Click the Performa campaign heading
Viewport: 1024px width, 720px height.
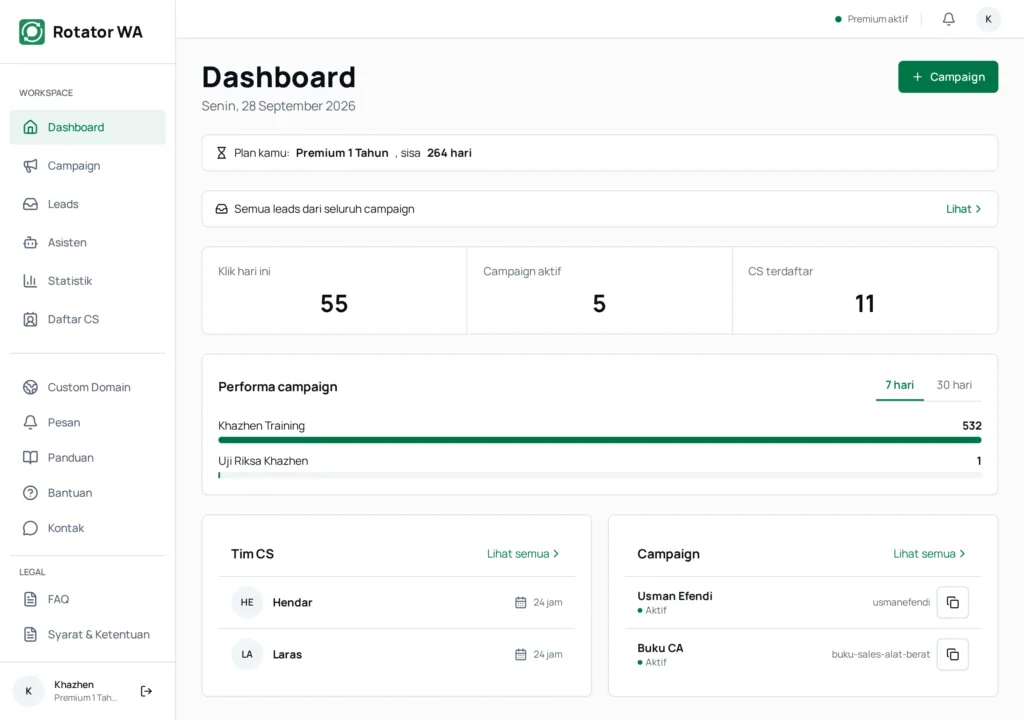click(x=278, y=387)
